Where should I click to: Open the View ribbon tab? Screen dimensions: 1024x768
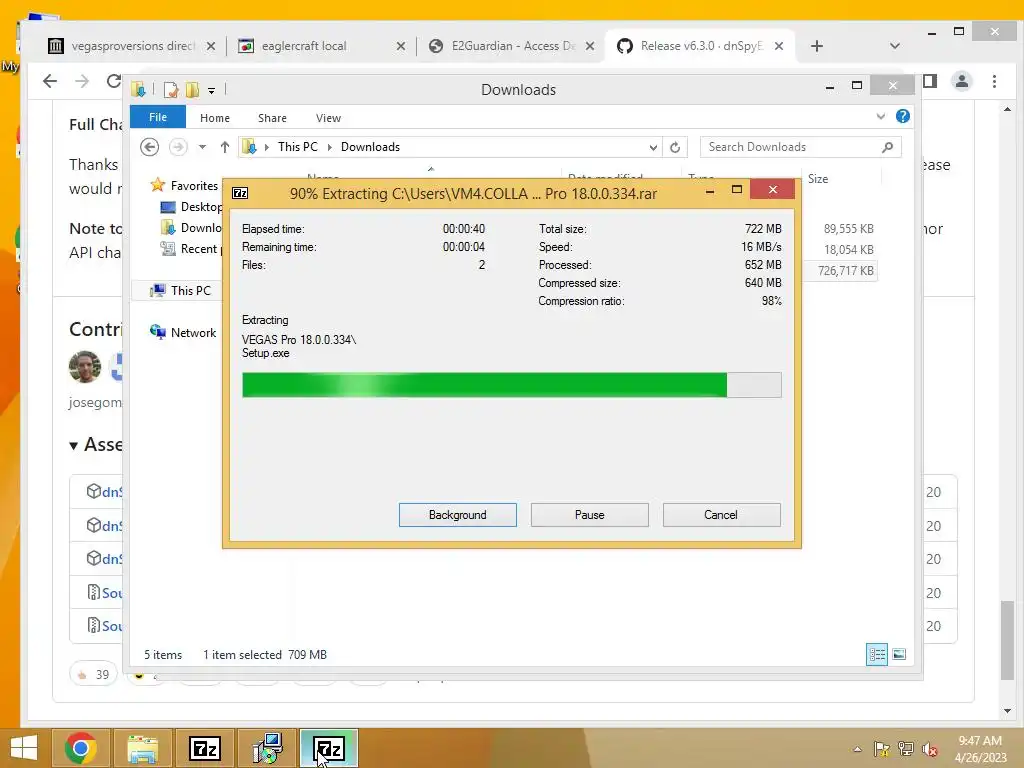328,118
